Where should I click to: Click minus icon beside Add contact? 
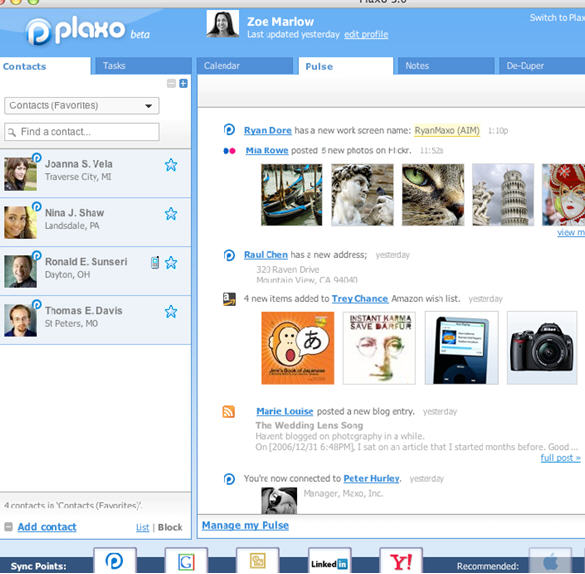point(8,527)
